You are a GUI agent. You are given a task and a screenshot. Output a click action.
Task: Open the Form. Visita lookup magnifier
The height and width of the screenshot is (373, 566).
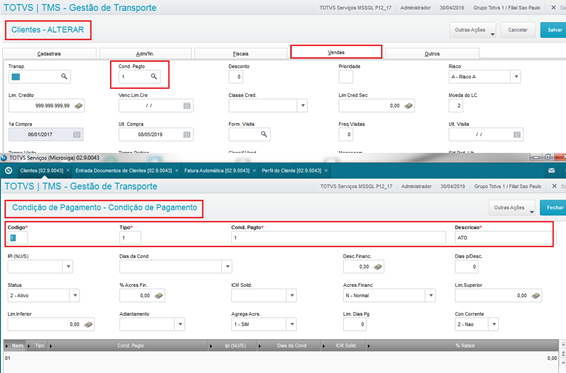click(264, 134)
